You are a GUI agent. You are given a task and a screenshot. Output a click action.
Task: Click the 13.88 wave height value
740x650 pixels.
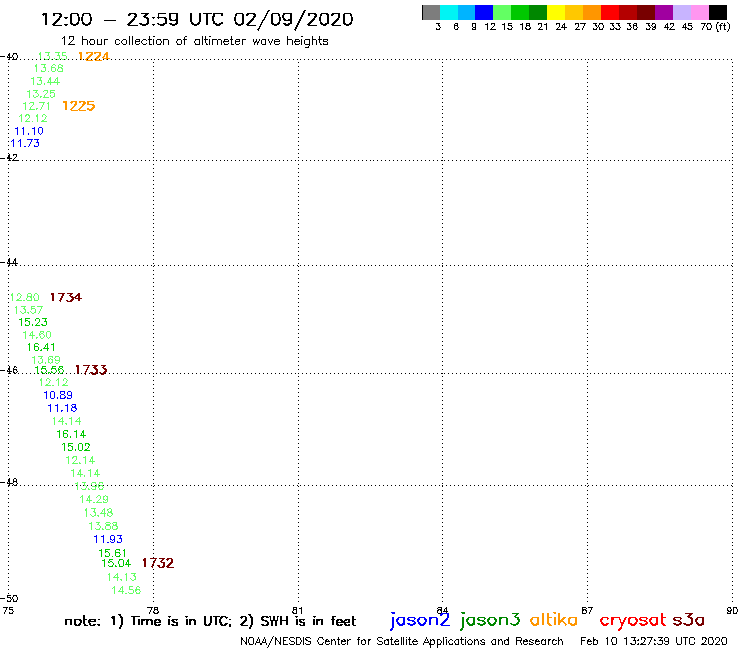point(103,526)
